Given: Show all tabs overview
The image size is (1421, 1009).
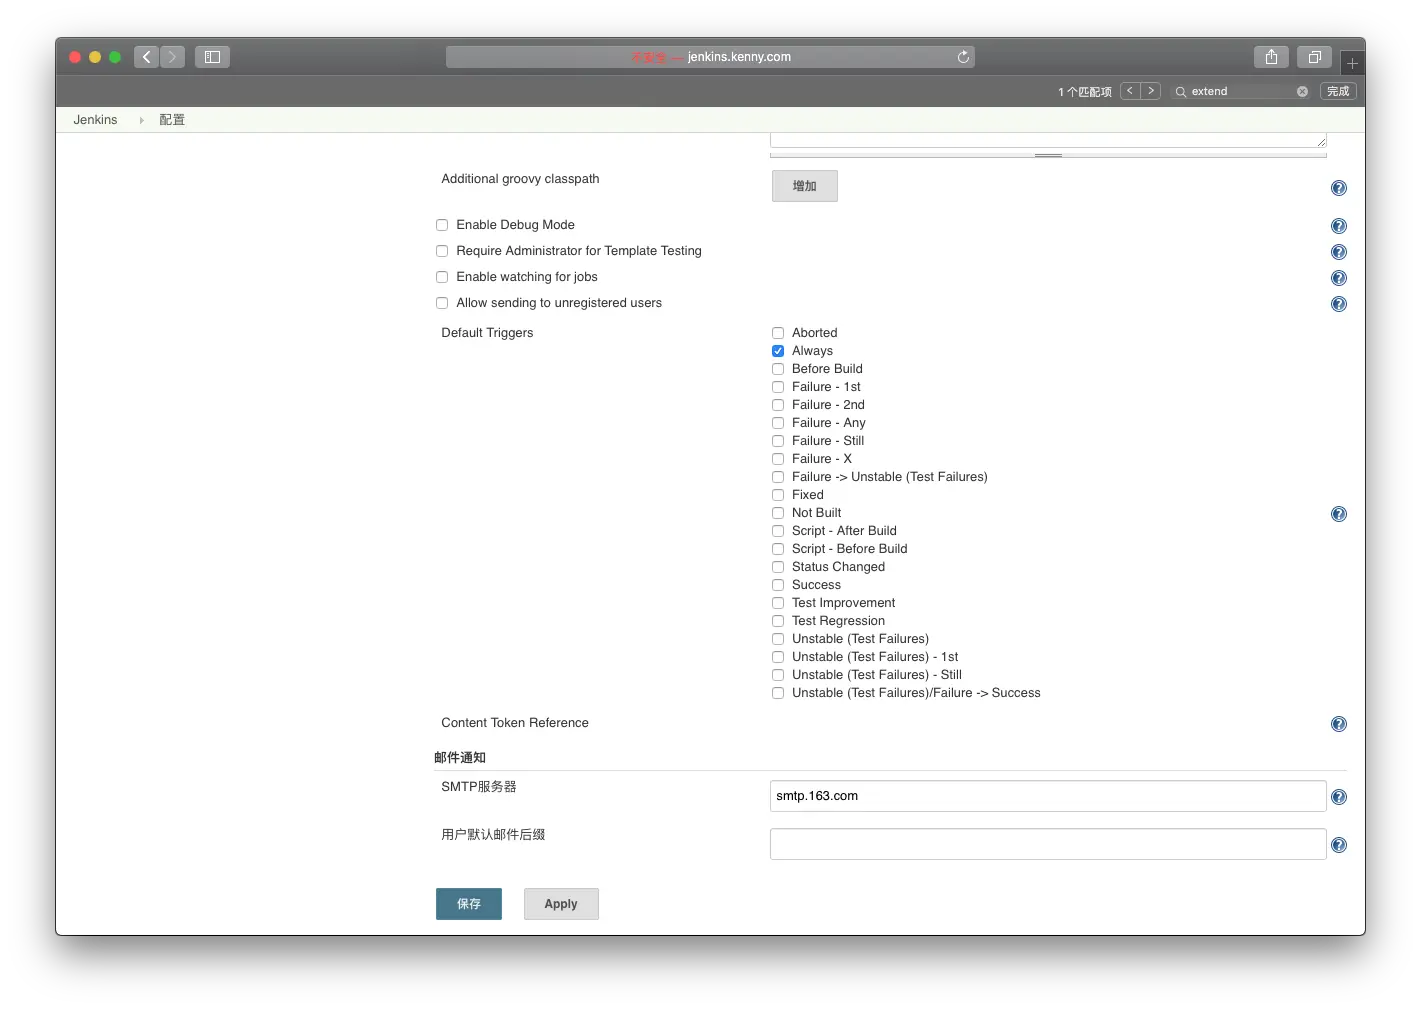Looking at the screenshot, I should click(x=1314, y=57).
